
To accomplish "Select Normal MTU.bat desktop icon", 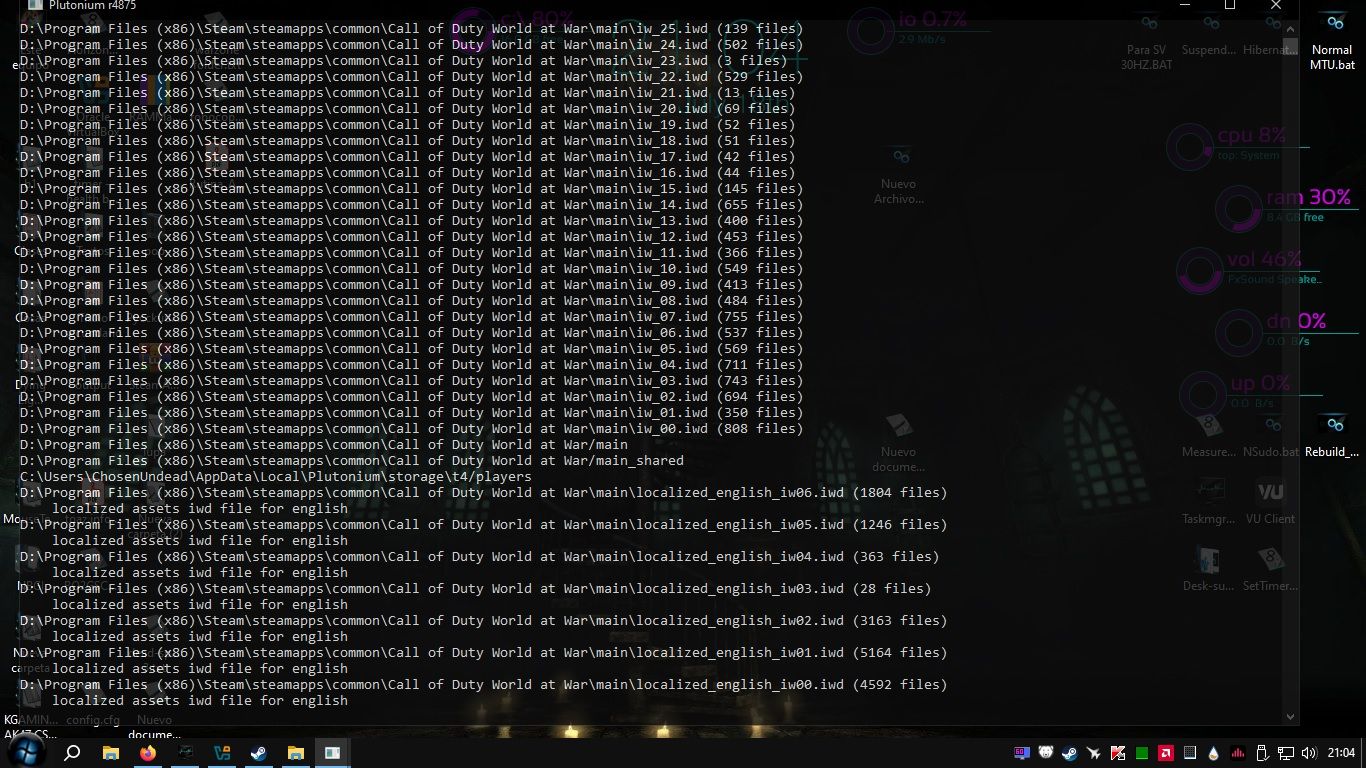I will point(1332,41).
